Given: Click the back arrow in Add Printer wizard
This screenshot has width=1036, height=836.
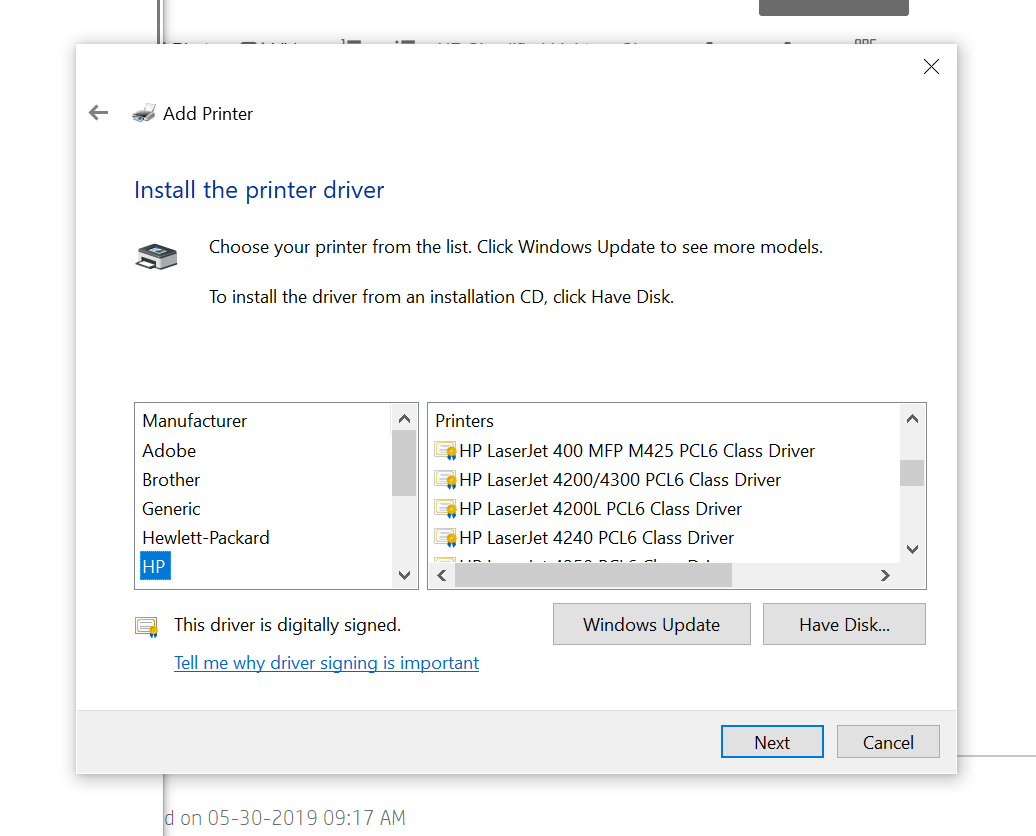Looking at the screenshot, I should tap(97, 112).
